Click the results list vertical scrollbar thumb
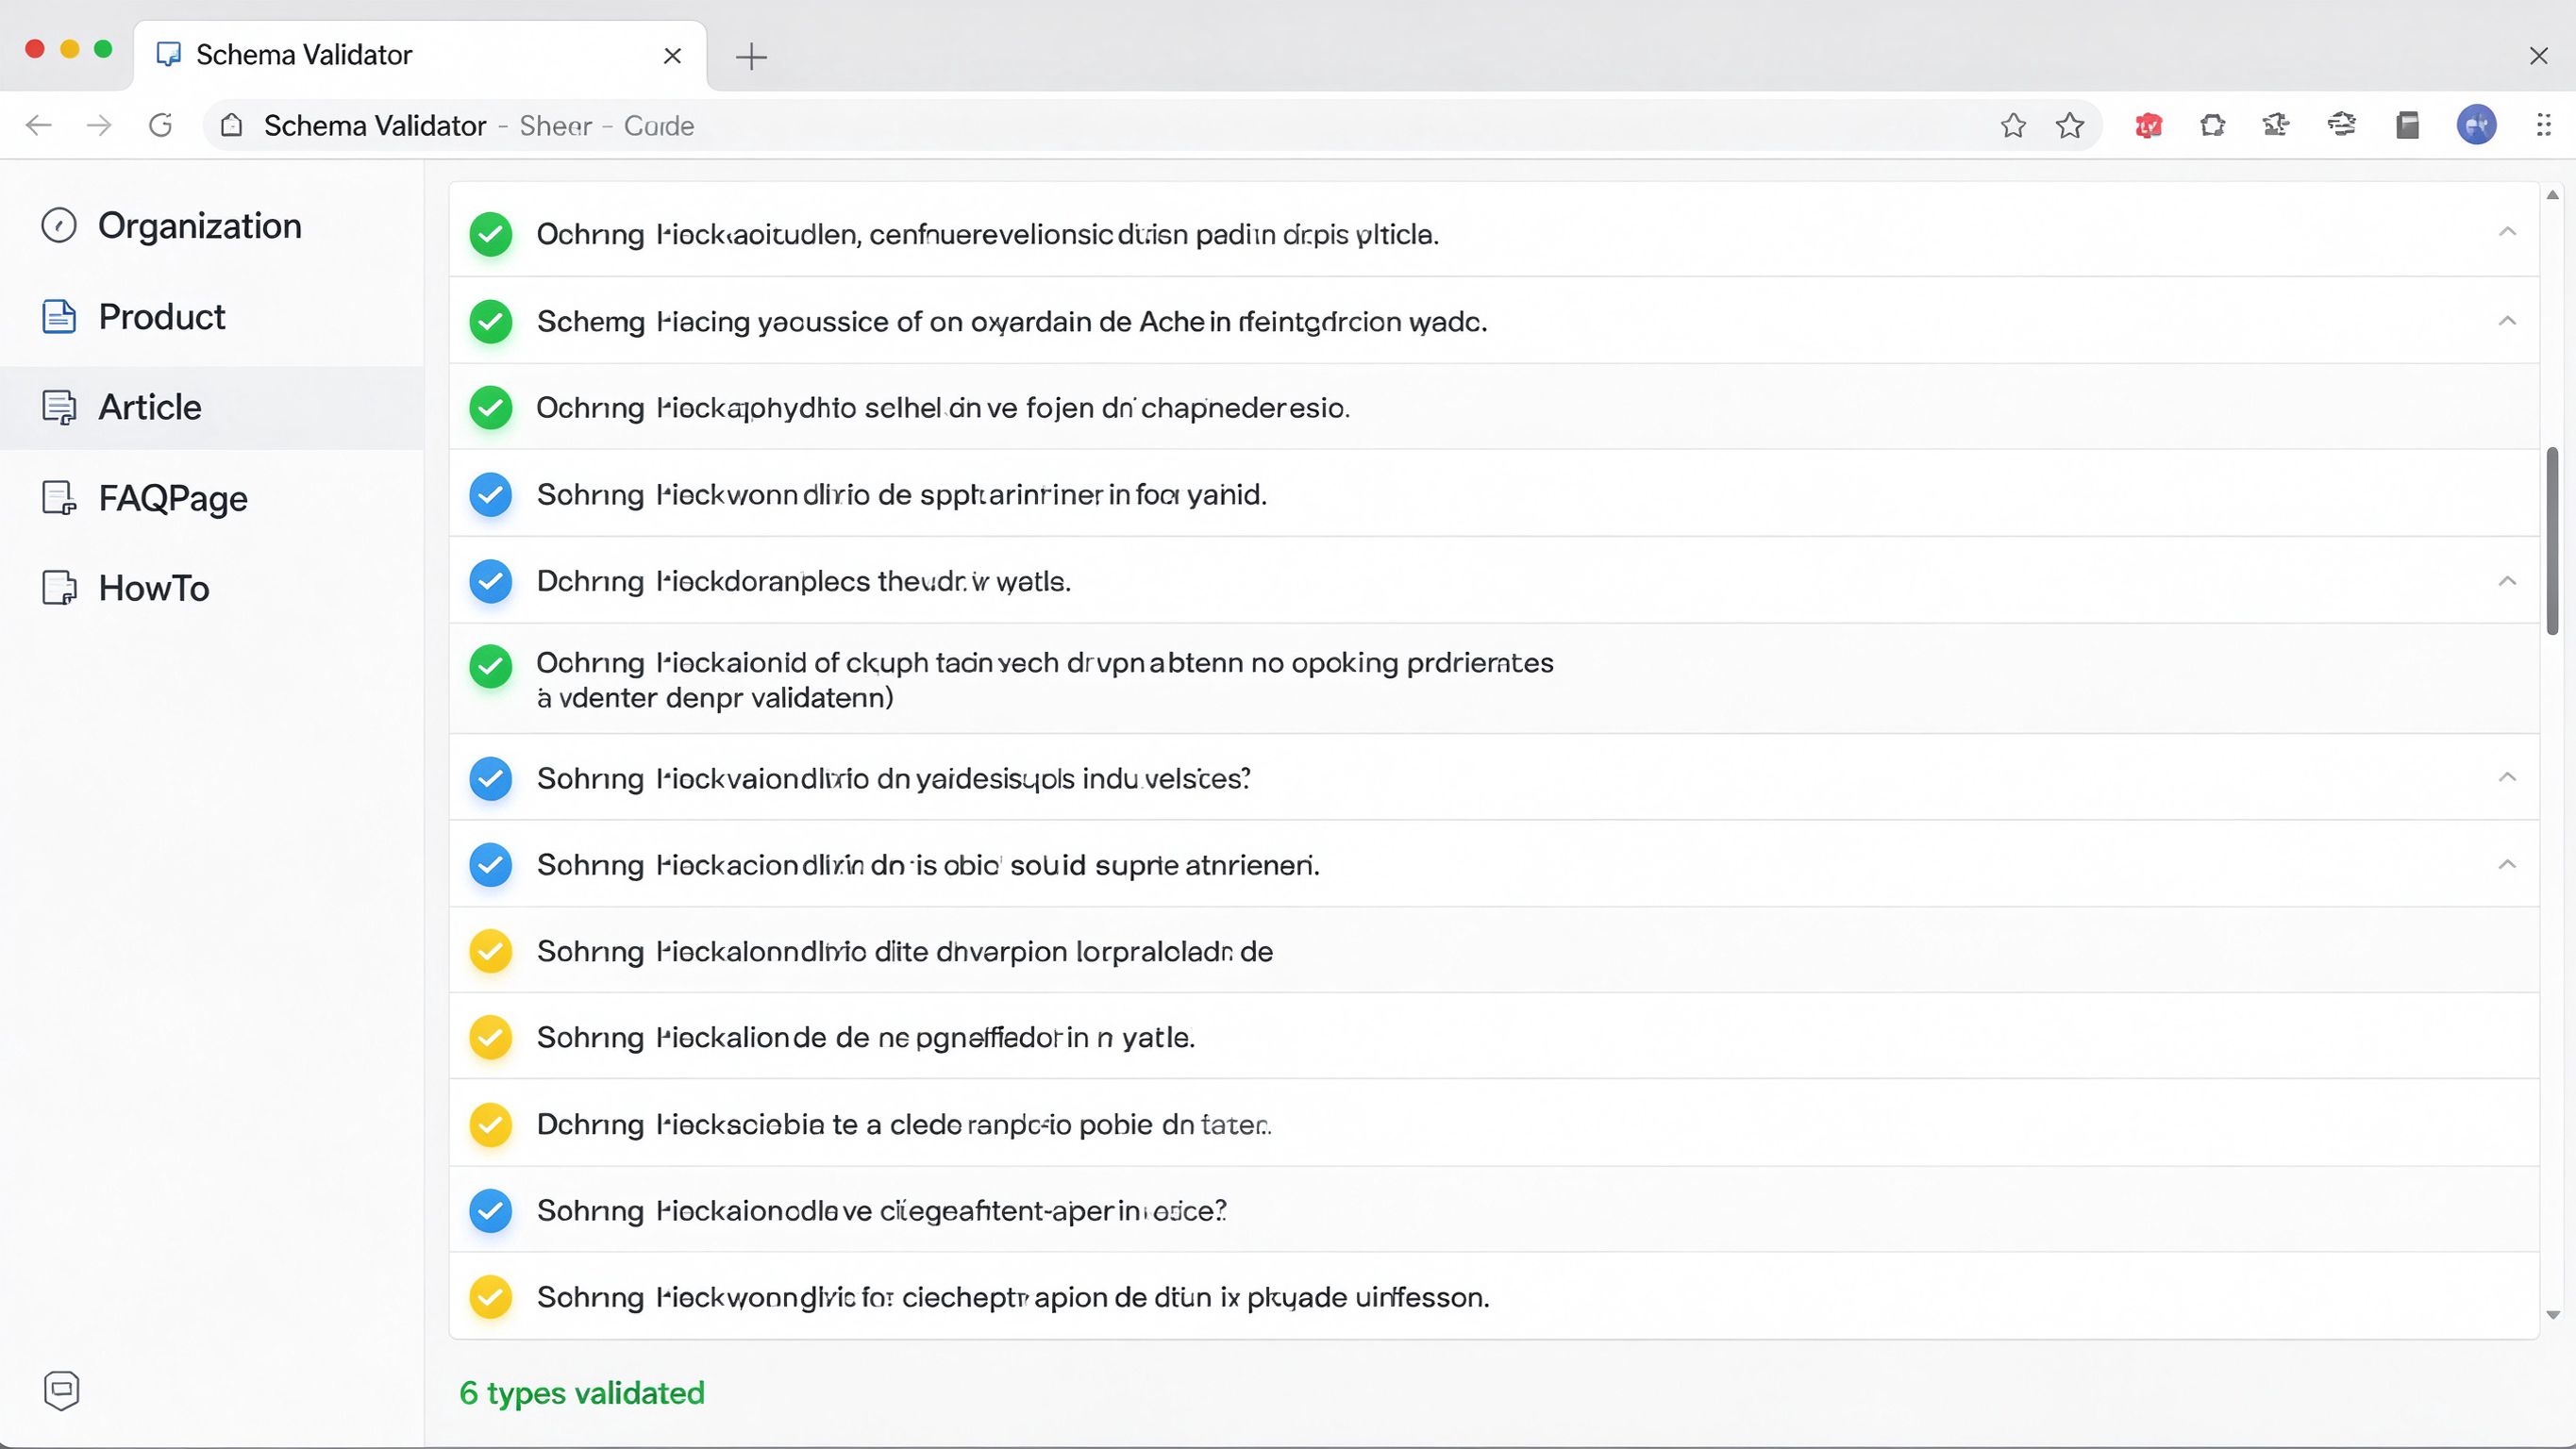Viewport: 2576px width, 1449px height. coord(2553,541)
